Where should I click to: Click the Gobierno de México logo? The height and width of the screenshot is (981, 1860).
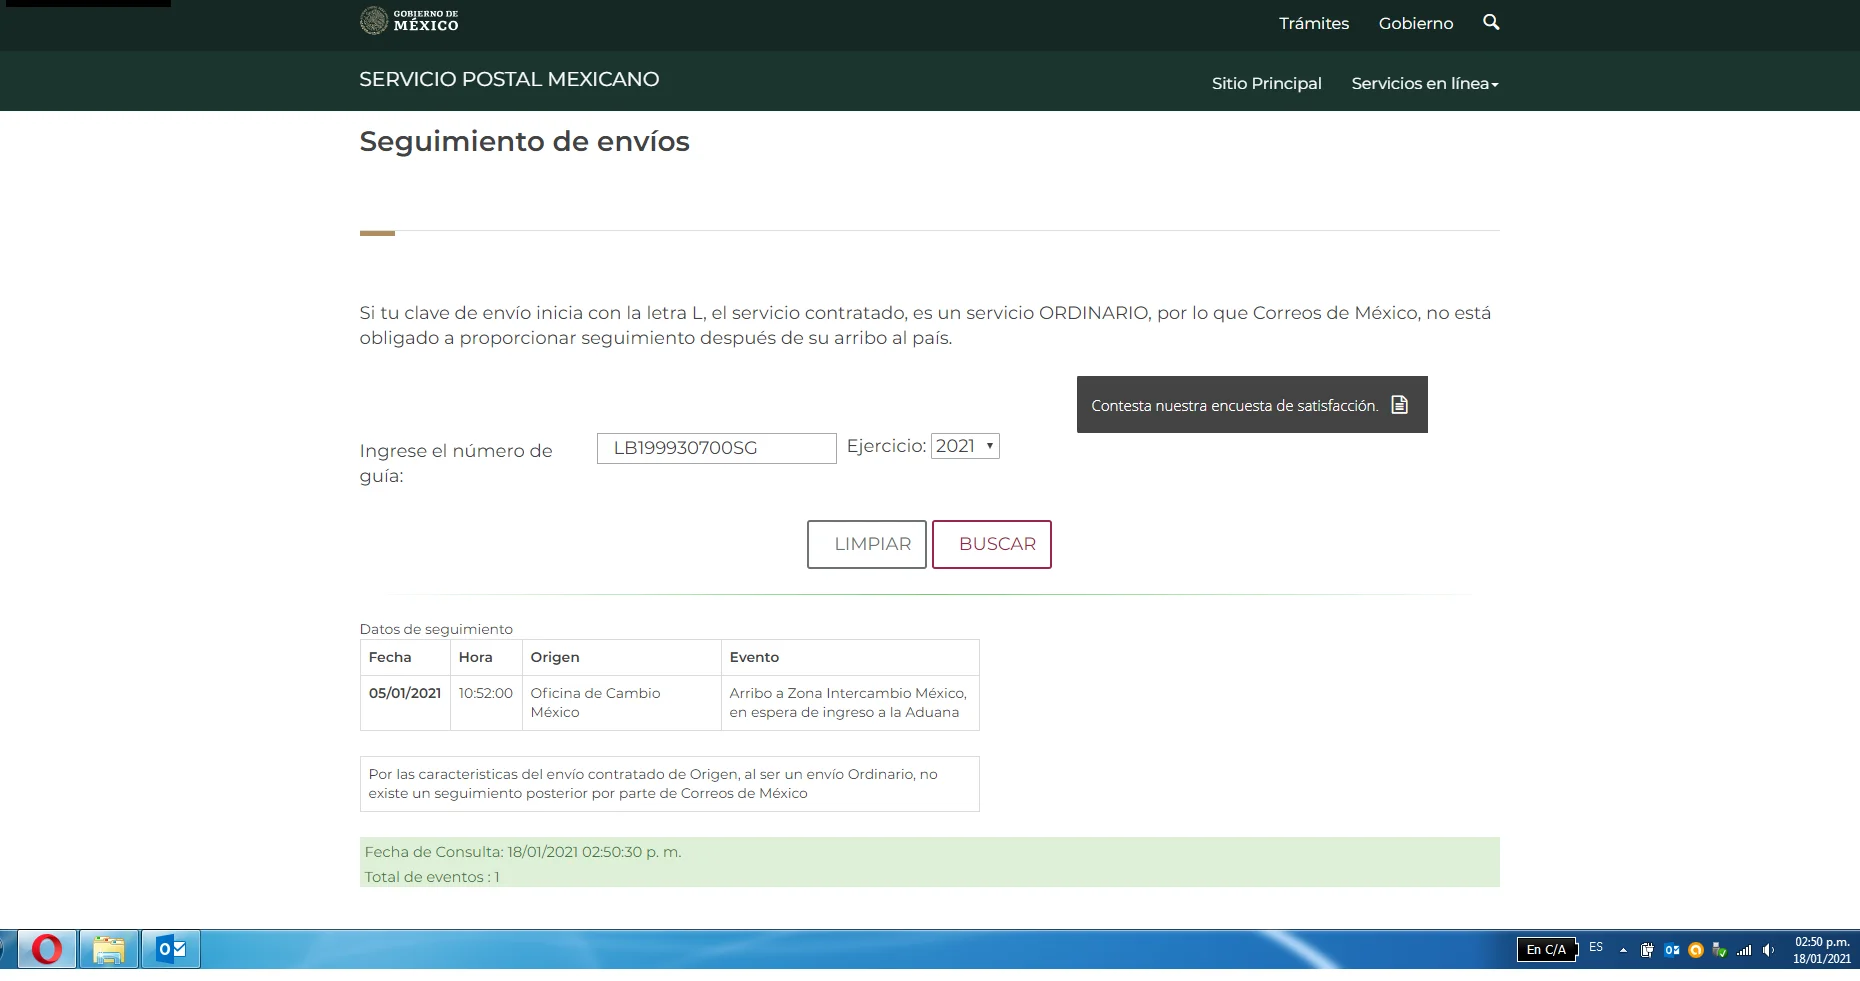(x=409, y=21)
